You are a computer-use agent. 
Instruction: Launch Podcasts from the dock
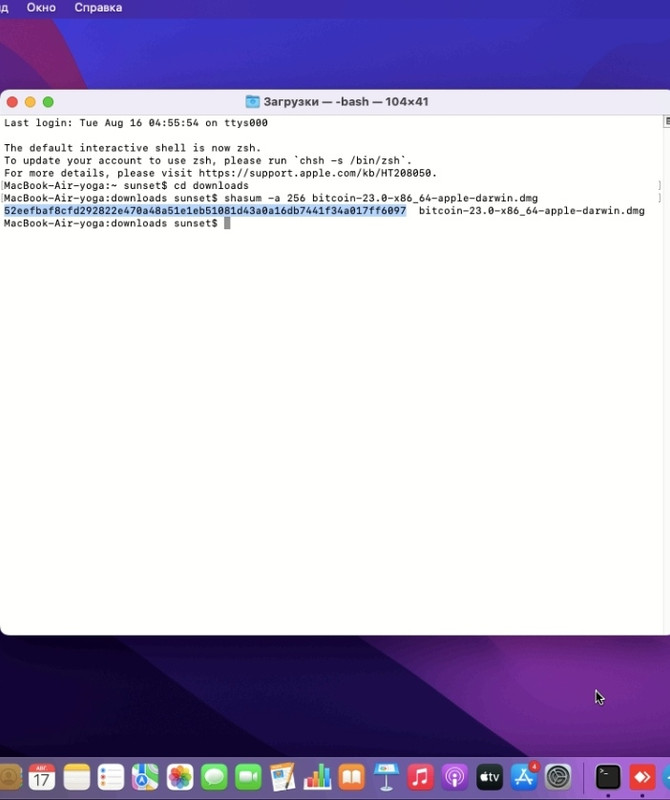tap(455, 777)
